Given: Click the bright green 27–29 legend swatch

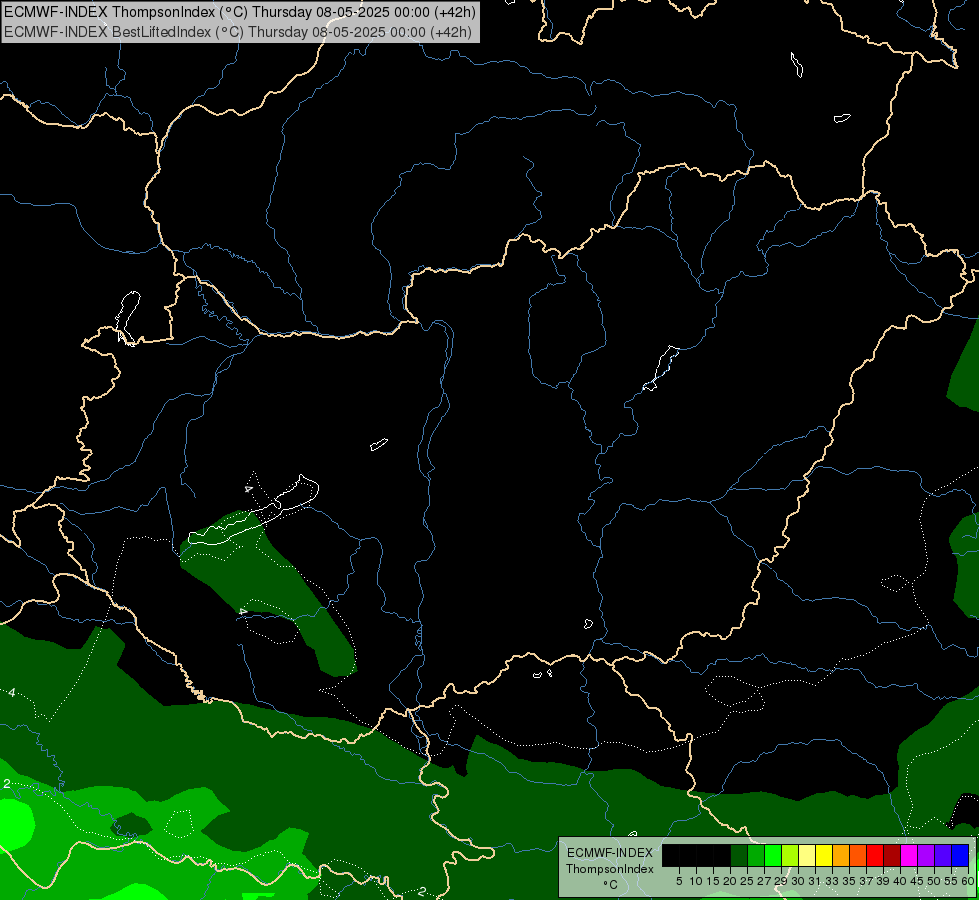Looking at the screenshot, I should (x=772, y=855).
